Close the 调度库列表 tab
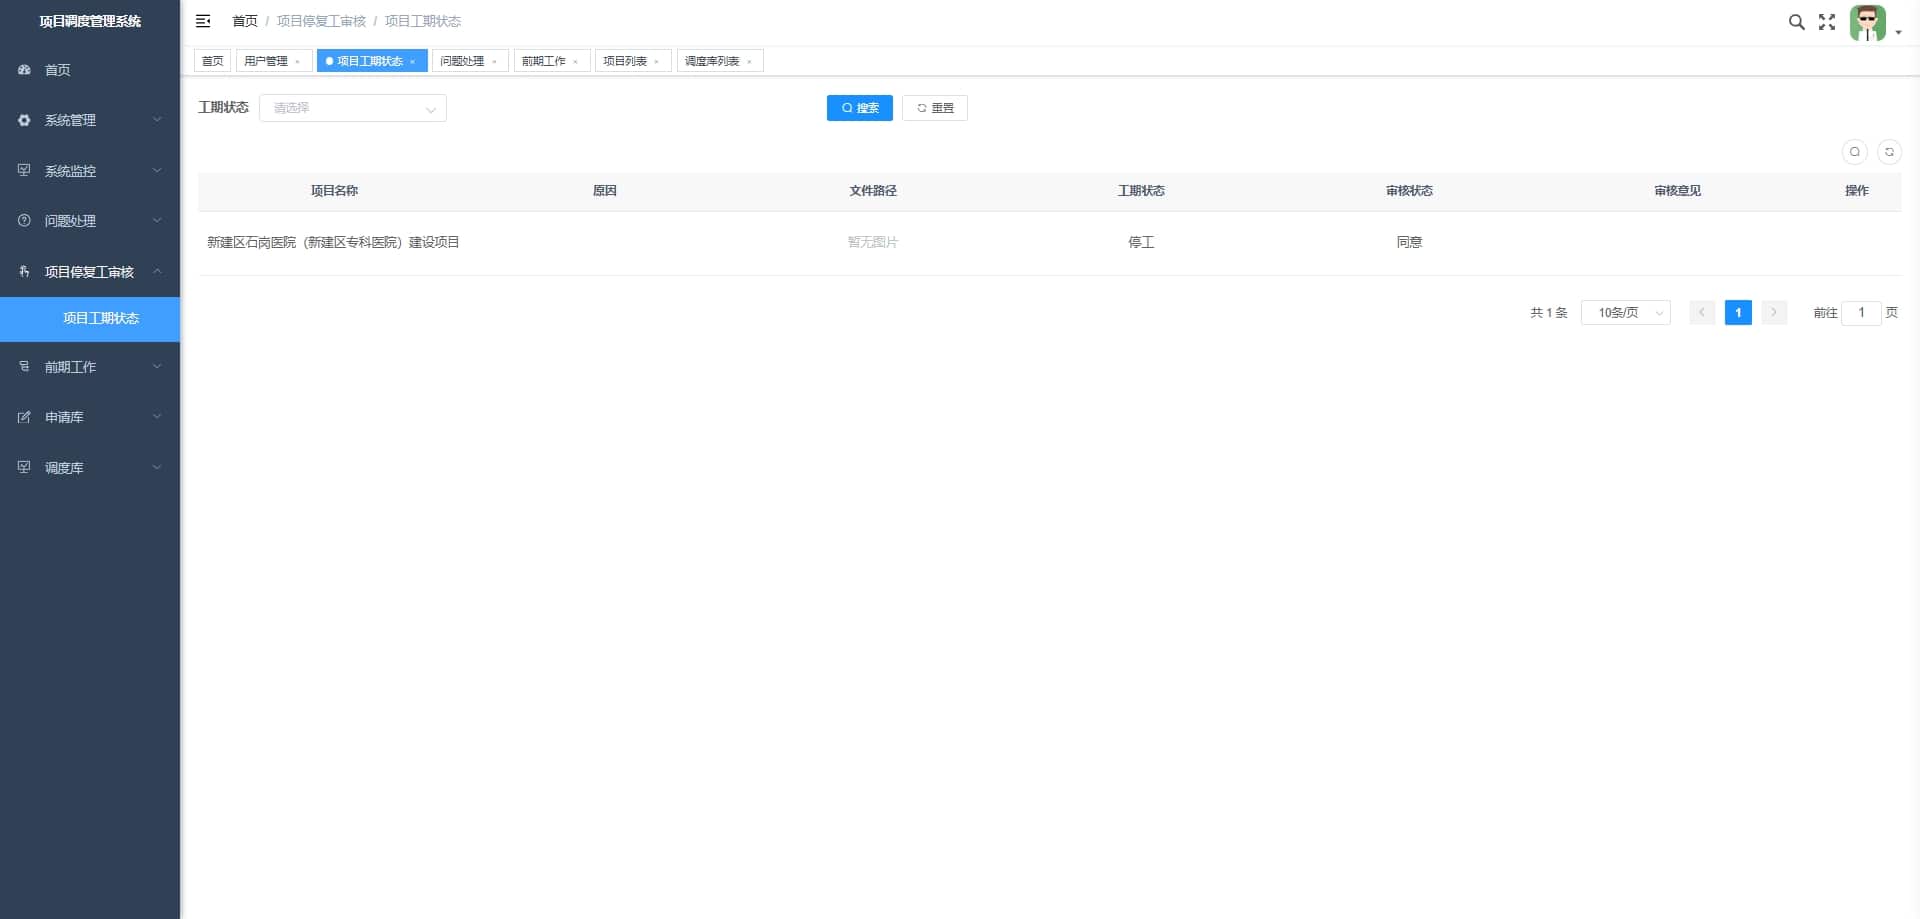Image resolution: width=1920 pixels, height=919 pixels. click(749, 62)
